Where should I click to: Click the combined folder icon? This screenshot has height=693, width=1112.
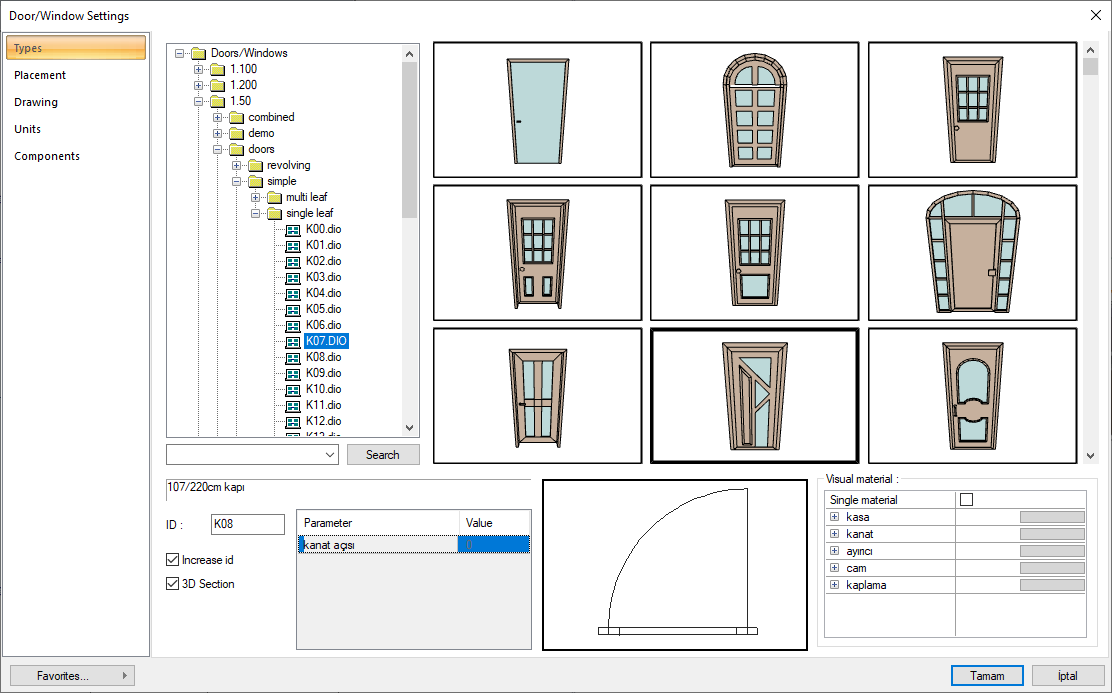point(236,117)
